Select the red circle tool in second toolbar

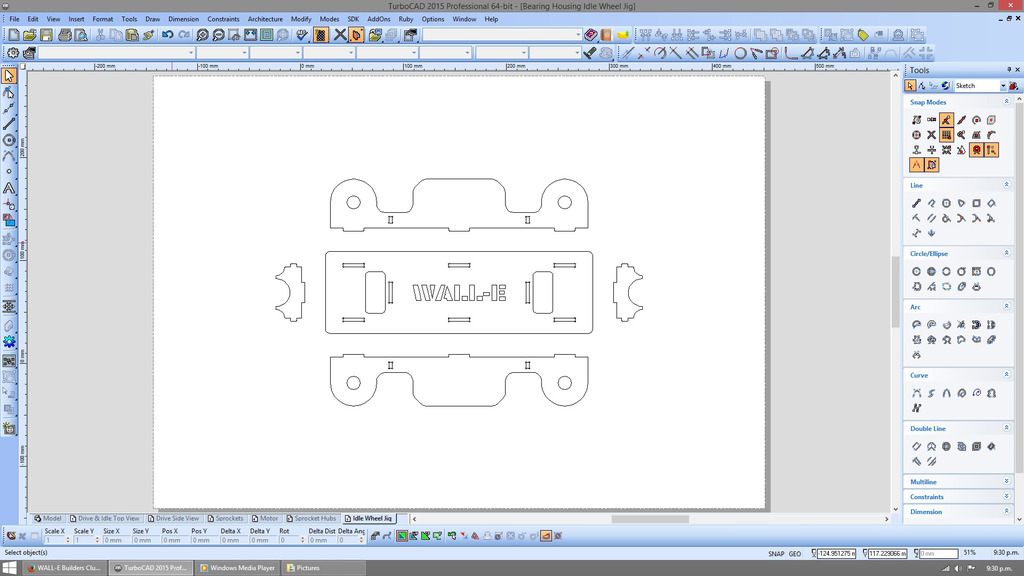point(740,53)
